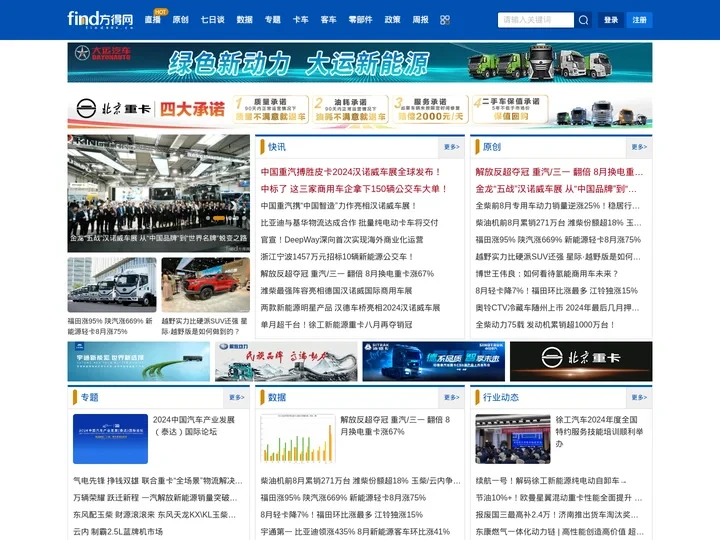720x540 pixels.
Task: Open 卡车 in the navigation bar
Action: tap(300, 20)
